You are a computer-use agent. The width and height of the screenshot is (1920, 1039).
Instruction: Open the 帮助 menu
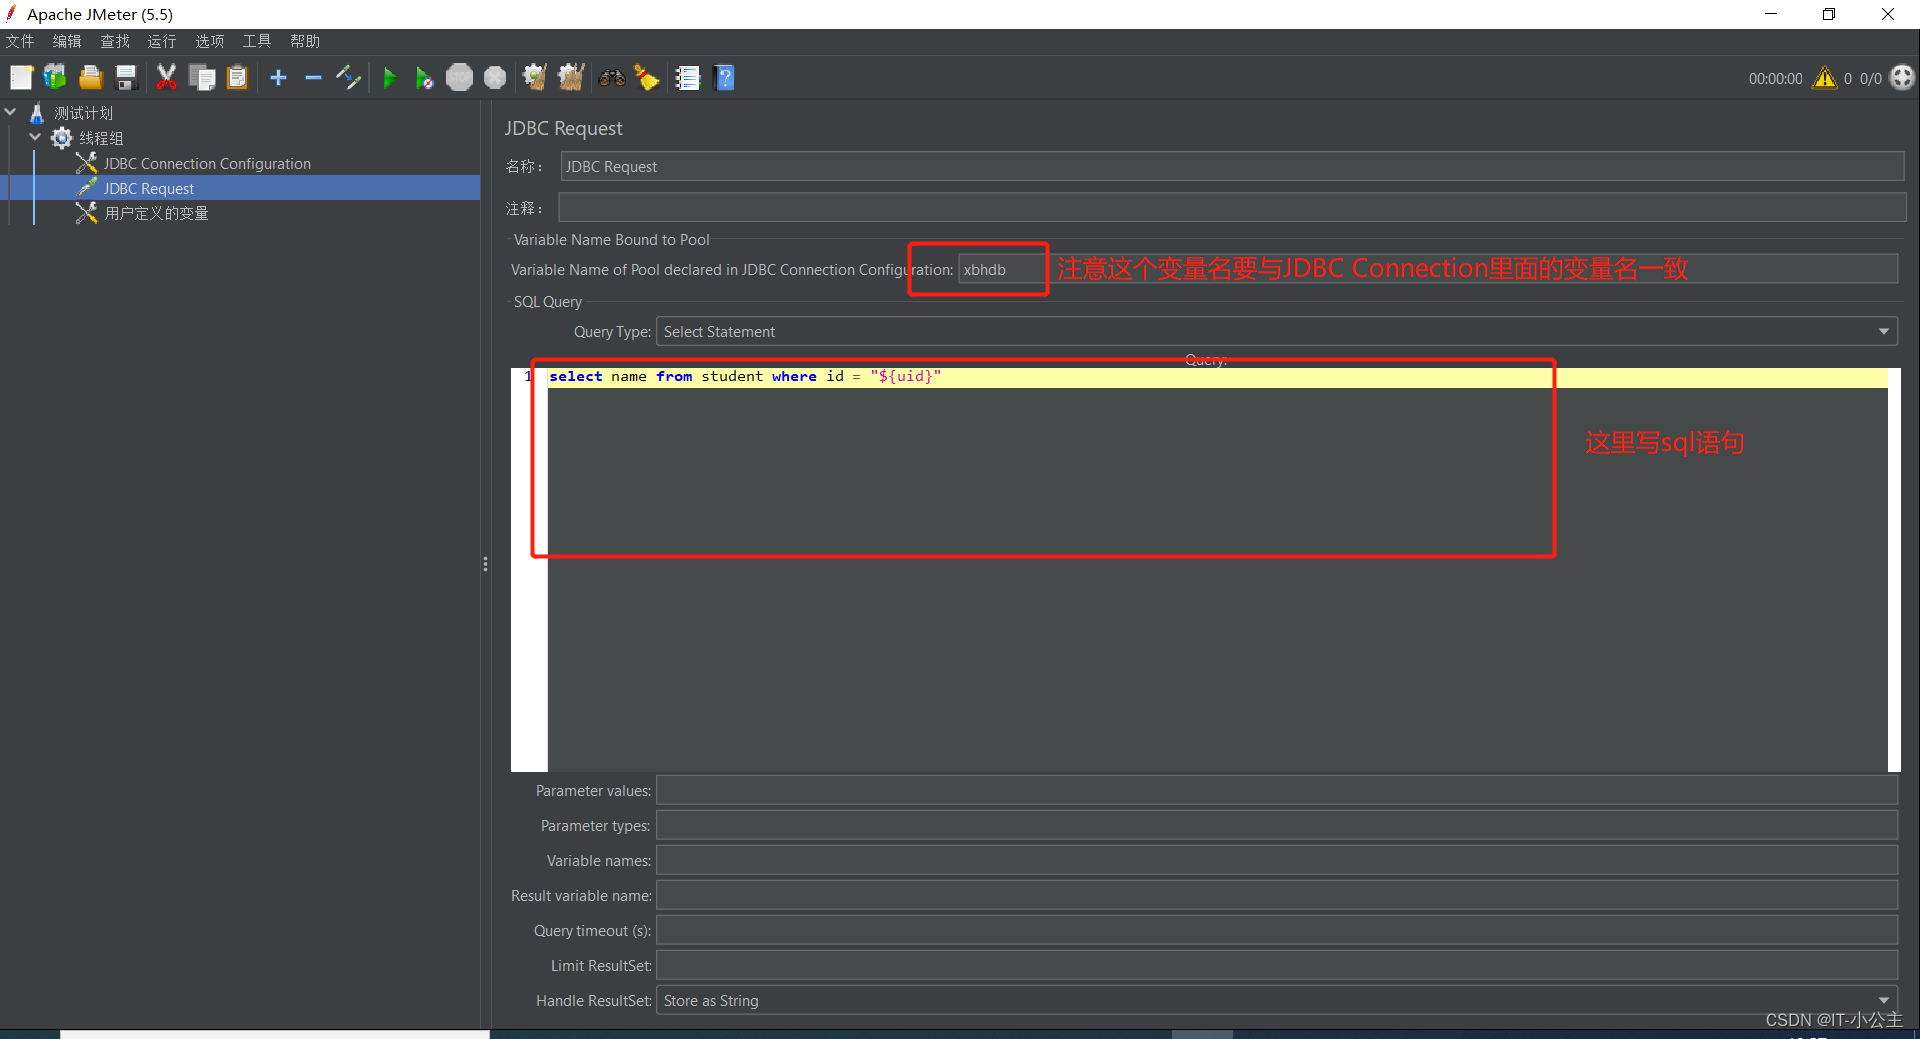305,41
